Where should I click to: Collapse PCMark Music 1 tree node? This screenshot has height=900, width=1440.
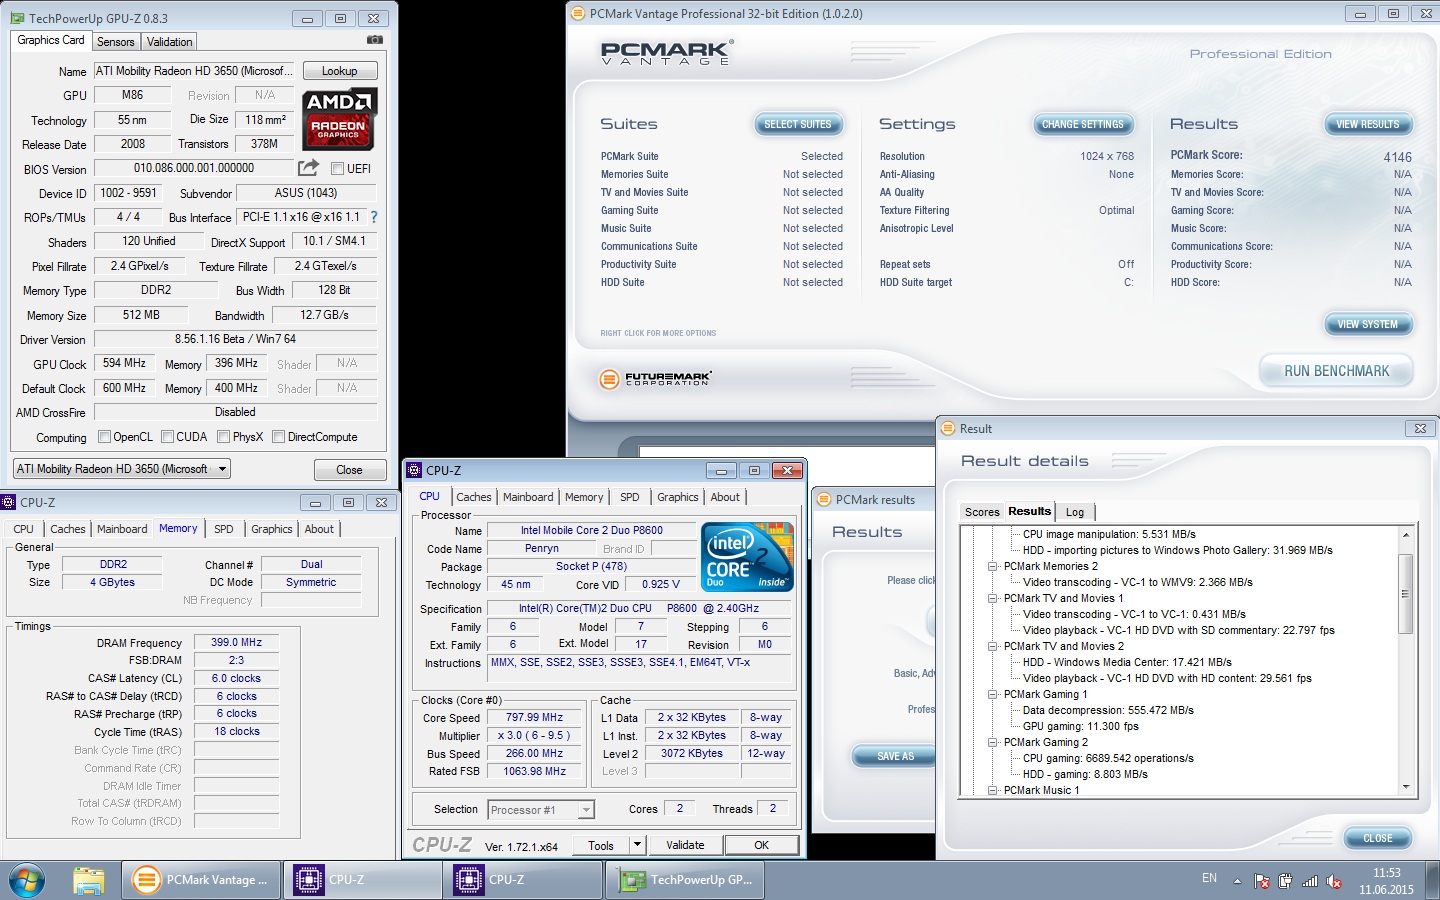pyautogui.click(x=993, y=790)
